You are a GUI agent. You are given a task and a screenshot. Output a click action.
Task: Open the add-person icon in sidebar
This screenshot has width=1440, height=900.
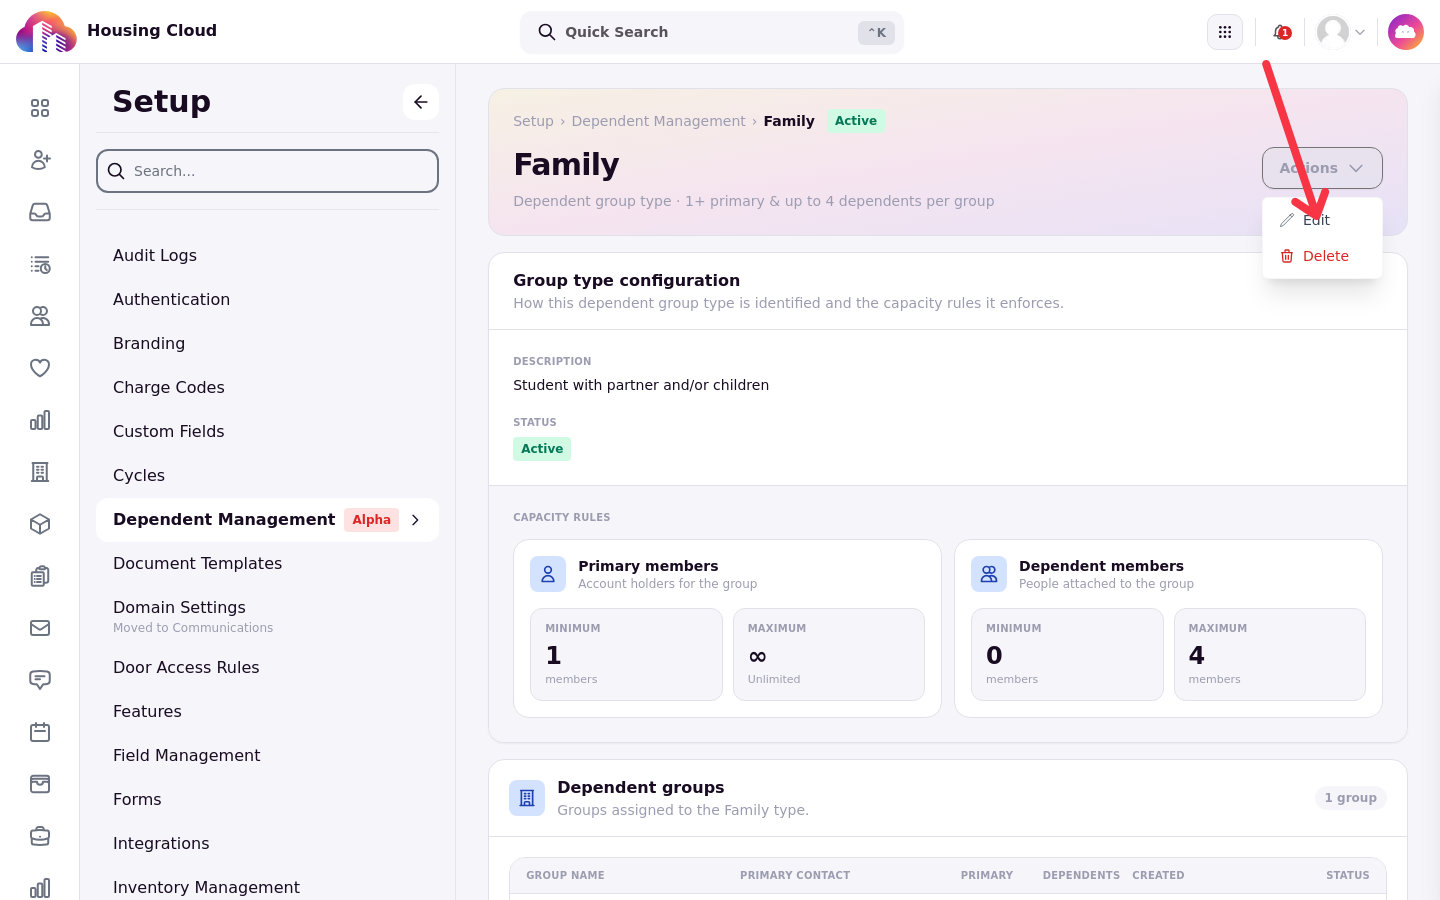(40, 160)
